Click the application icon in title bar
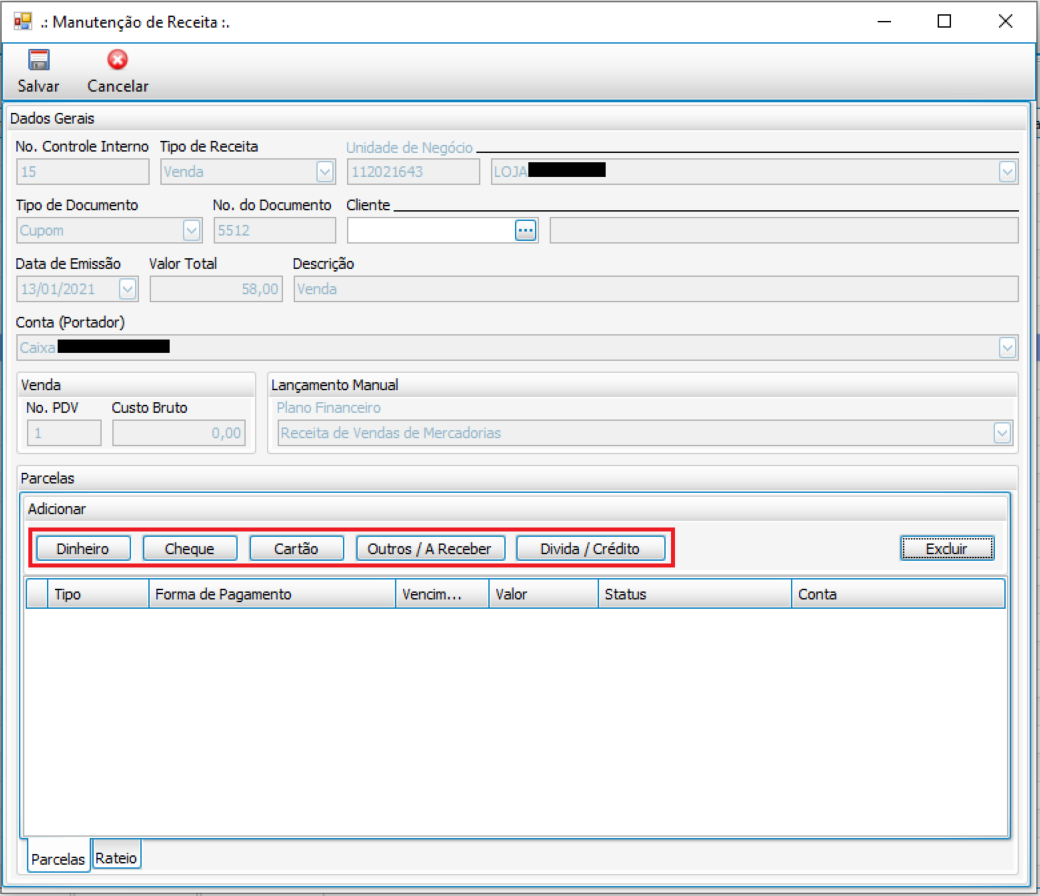 [23, 21]
